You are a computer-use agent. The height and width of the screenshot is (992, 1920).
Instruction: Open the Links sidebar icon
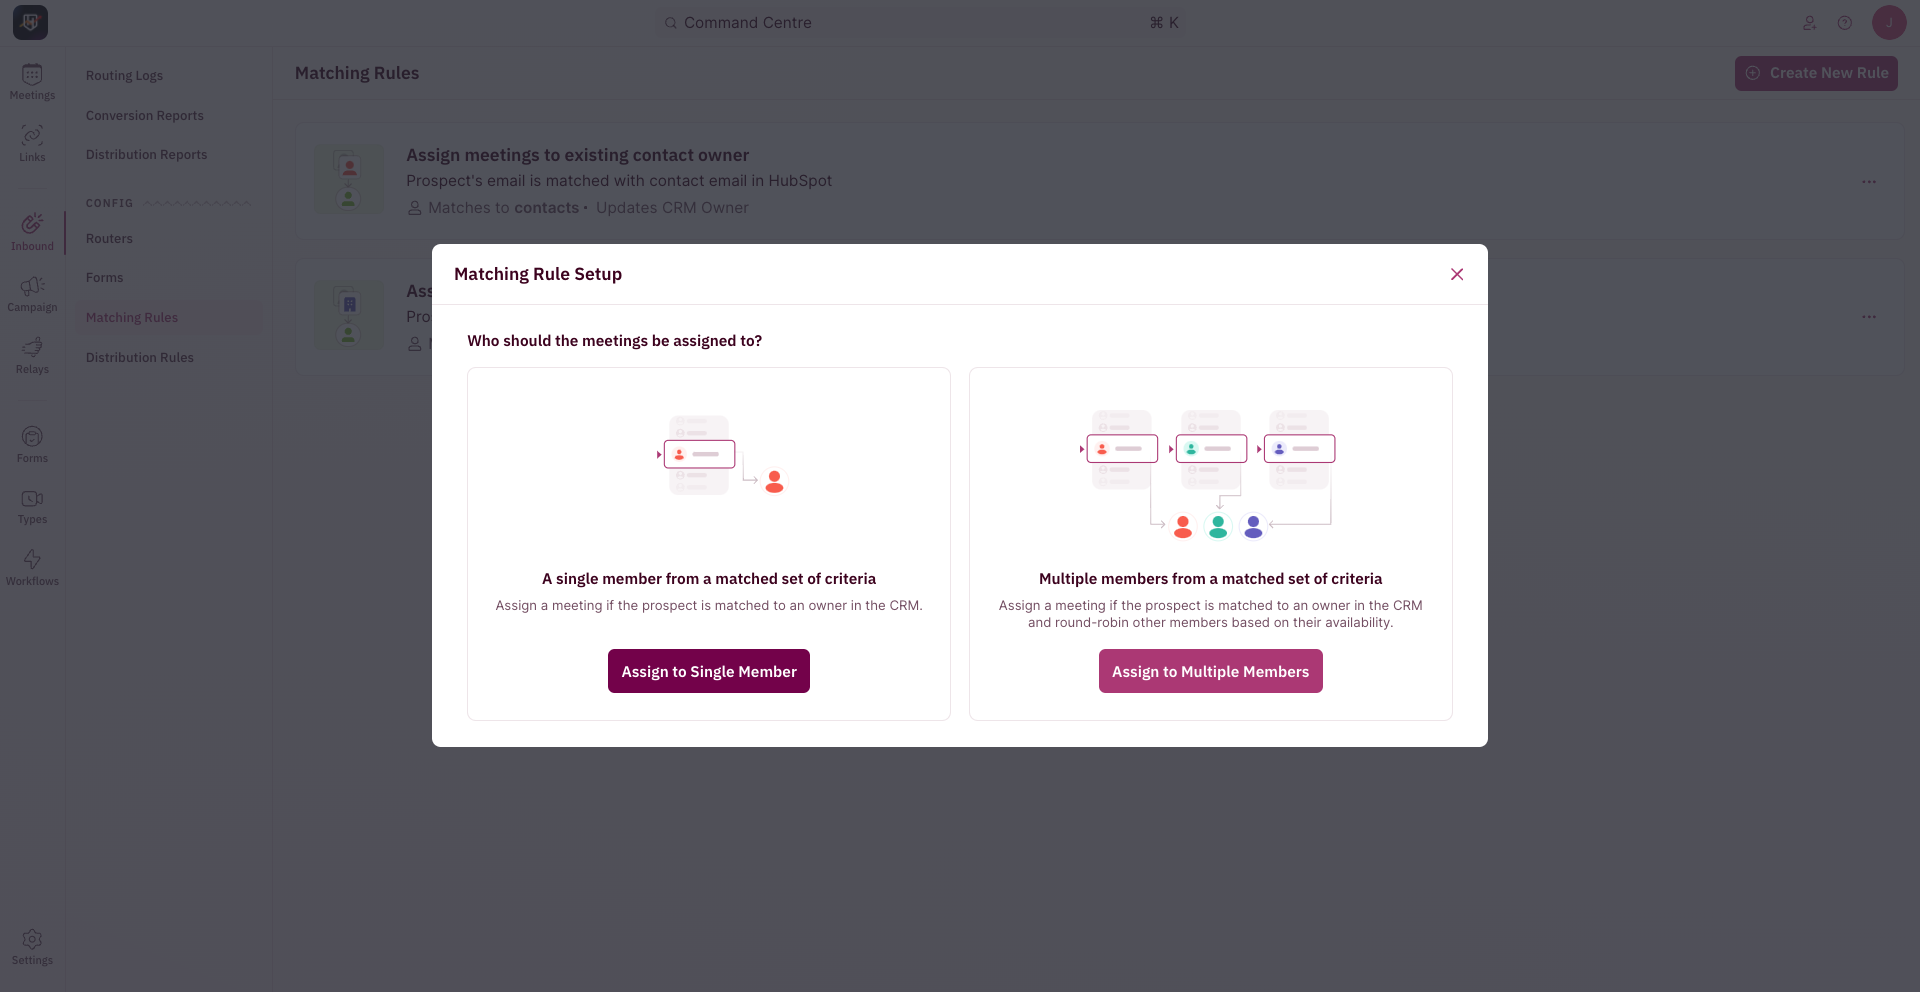(32, 144)
